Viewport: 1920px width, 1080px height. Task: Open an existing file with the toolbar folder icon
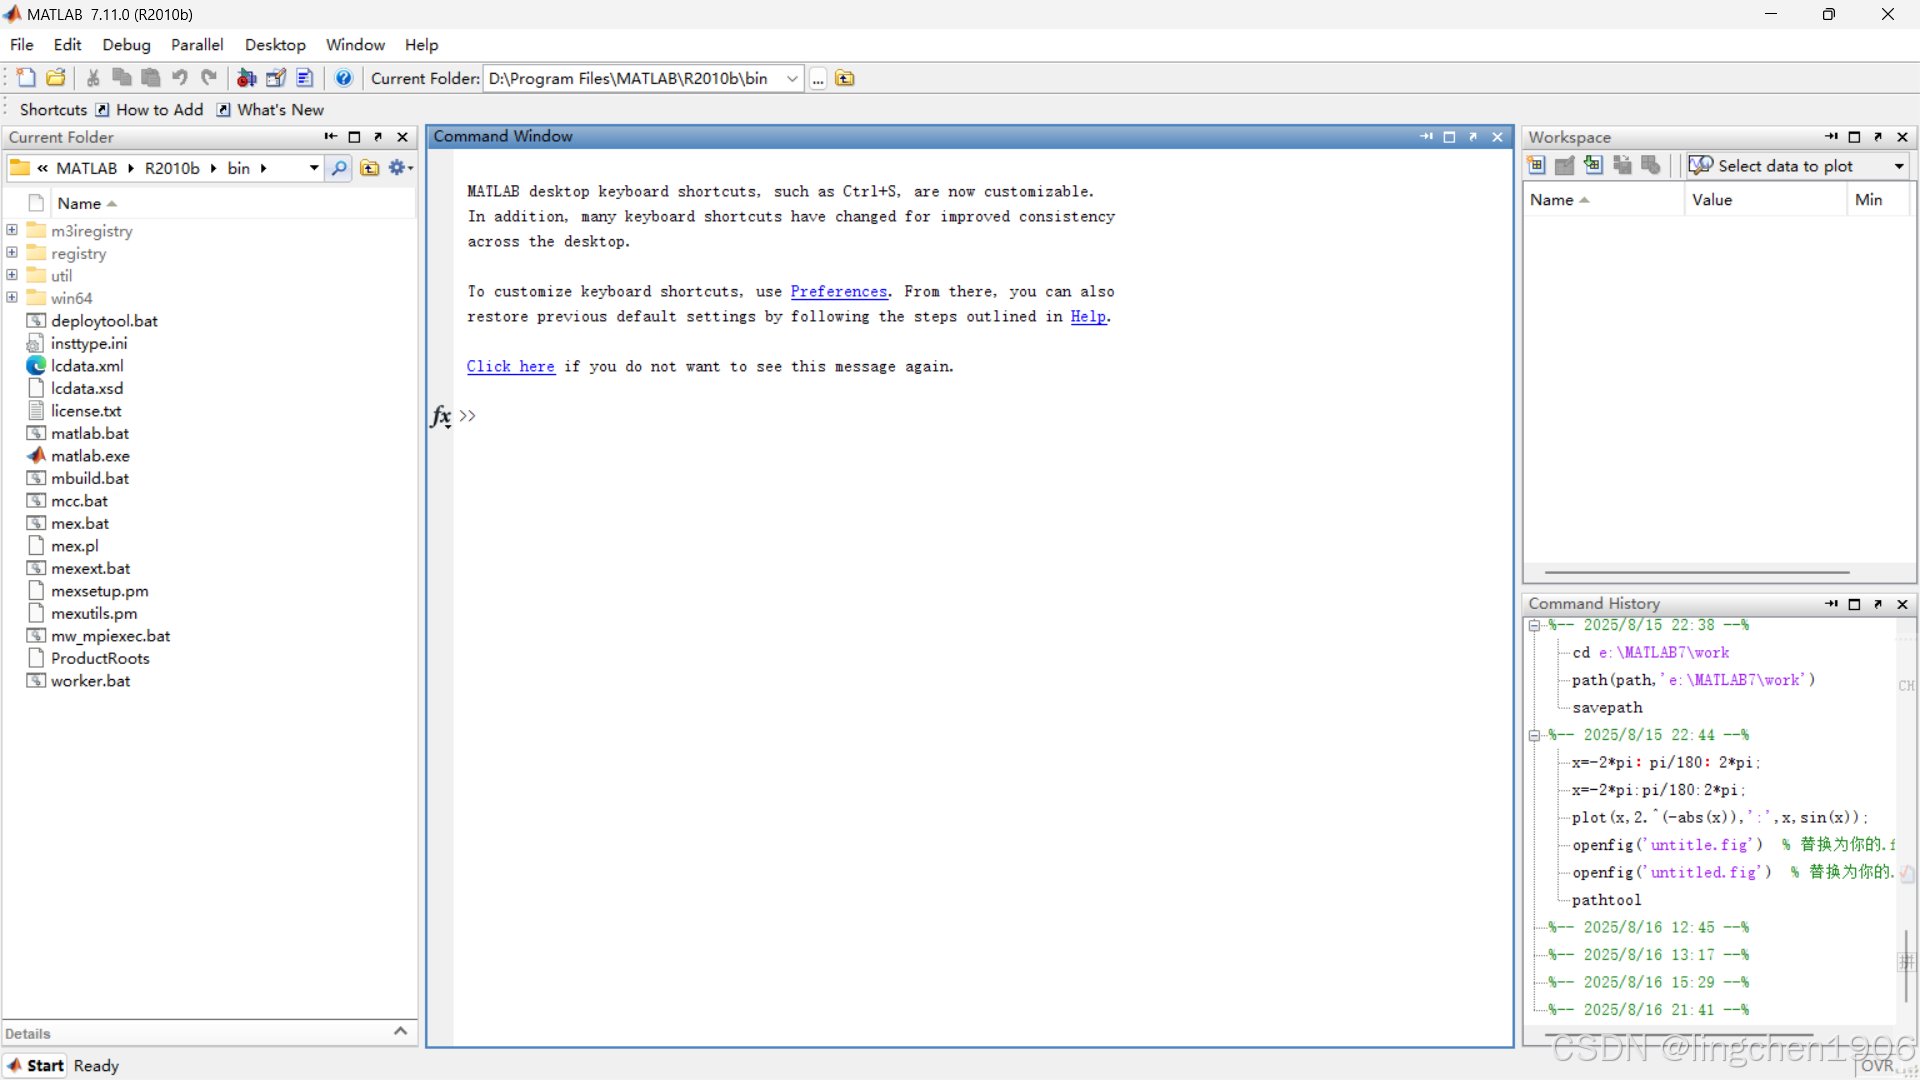click(x=56, y=78)
